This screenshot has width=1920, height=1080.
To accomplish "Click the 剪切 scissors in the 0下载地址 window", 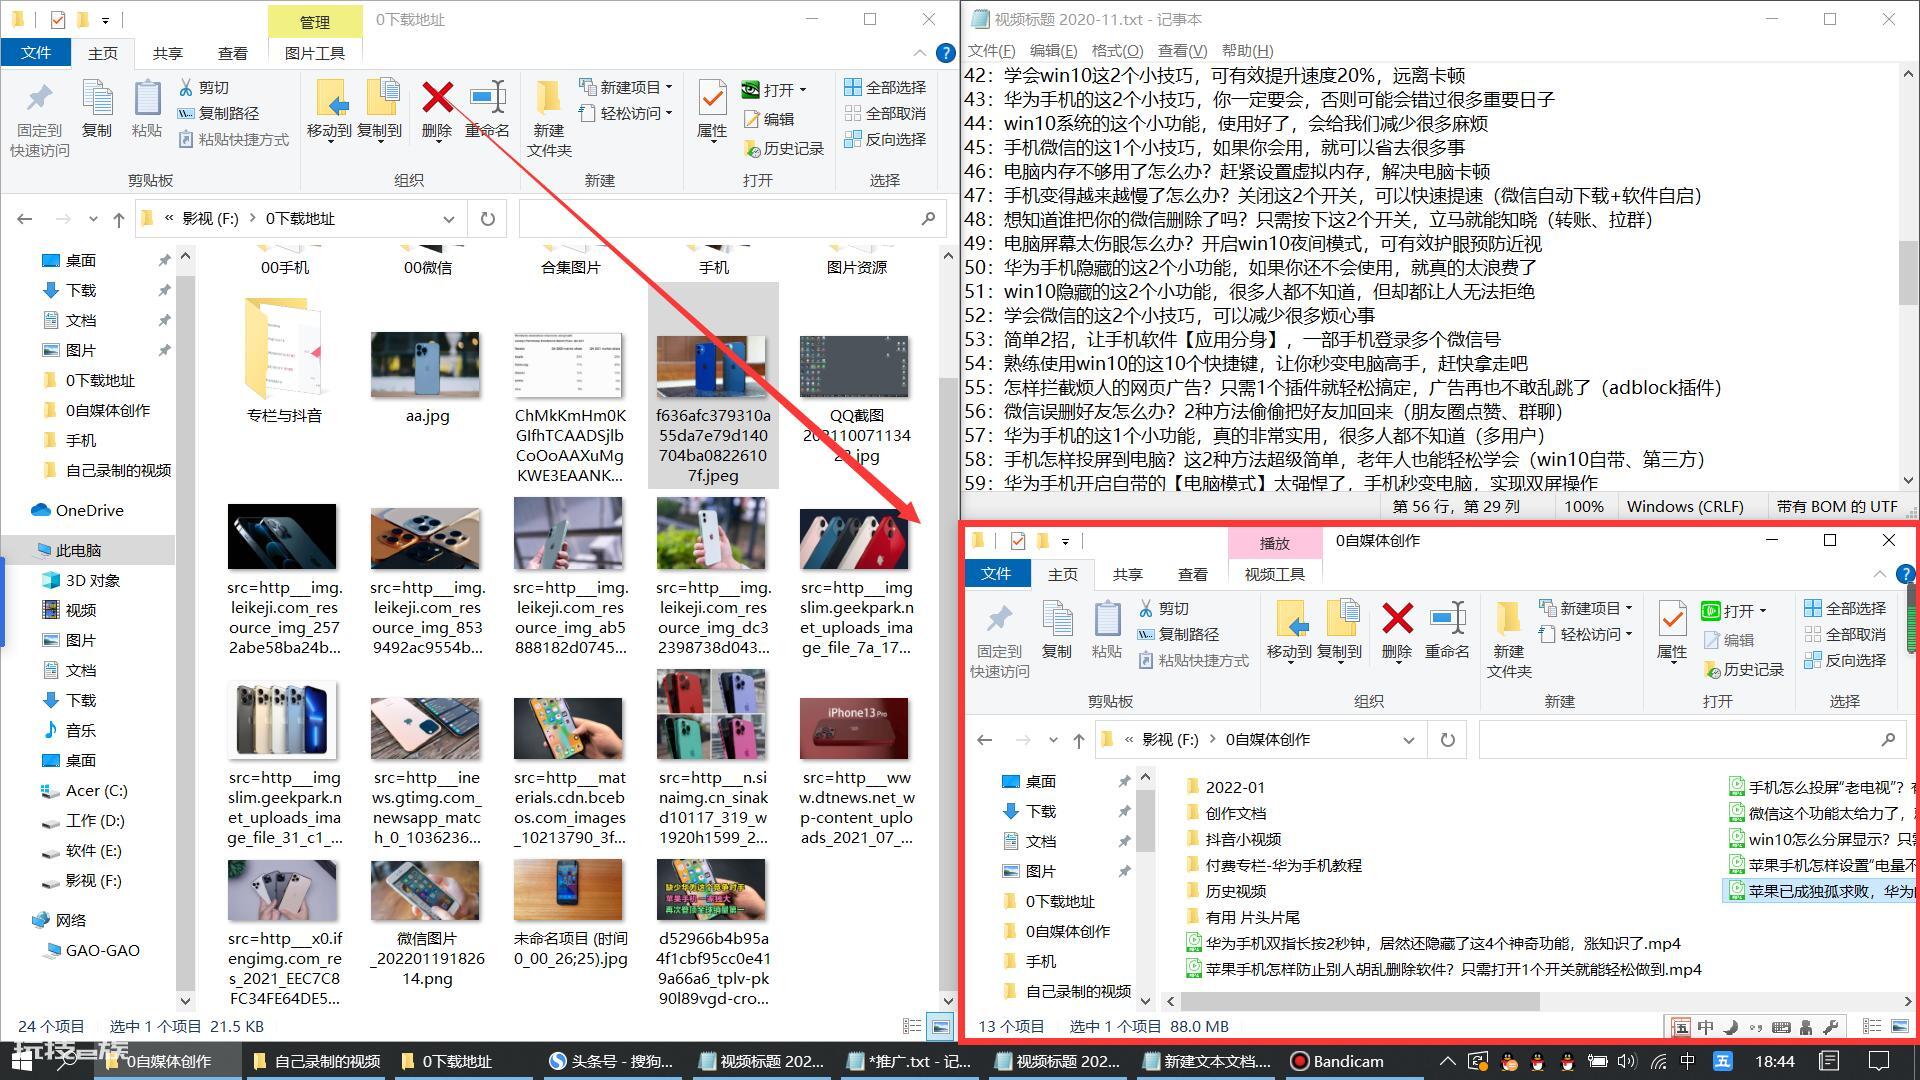I will click(x=186, y=87).
